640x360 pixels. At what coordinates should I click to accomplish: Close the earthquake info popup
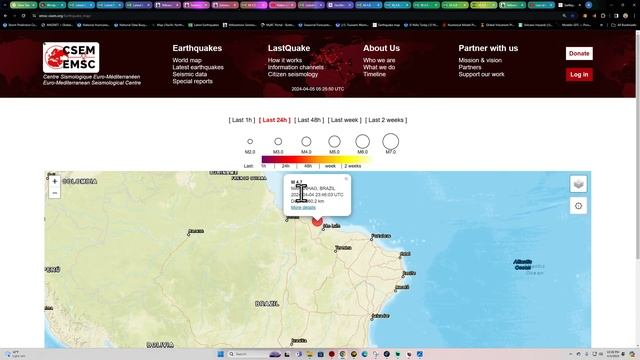click(x=346, y=179)
